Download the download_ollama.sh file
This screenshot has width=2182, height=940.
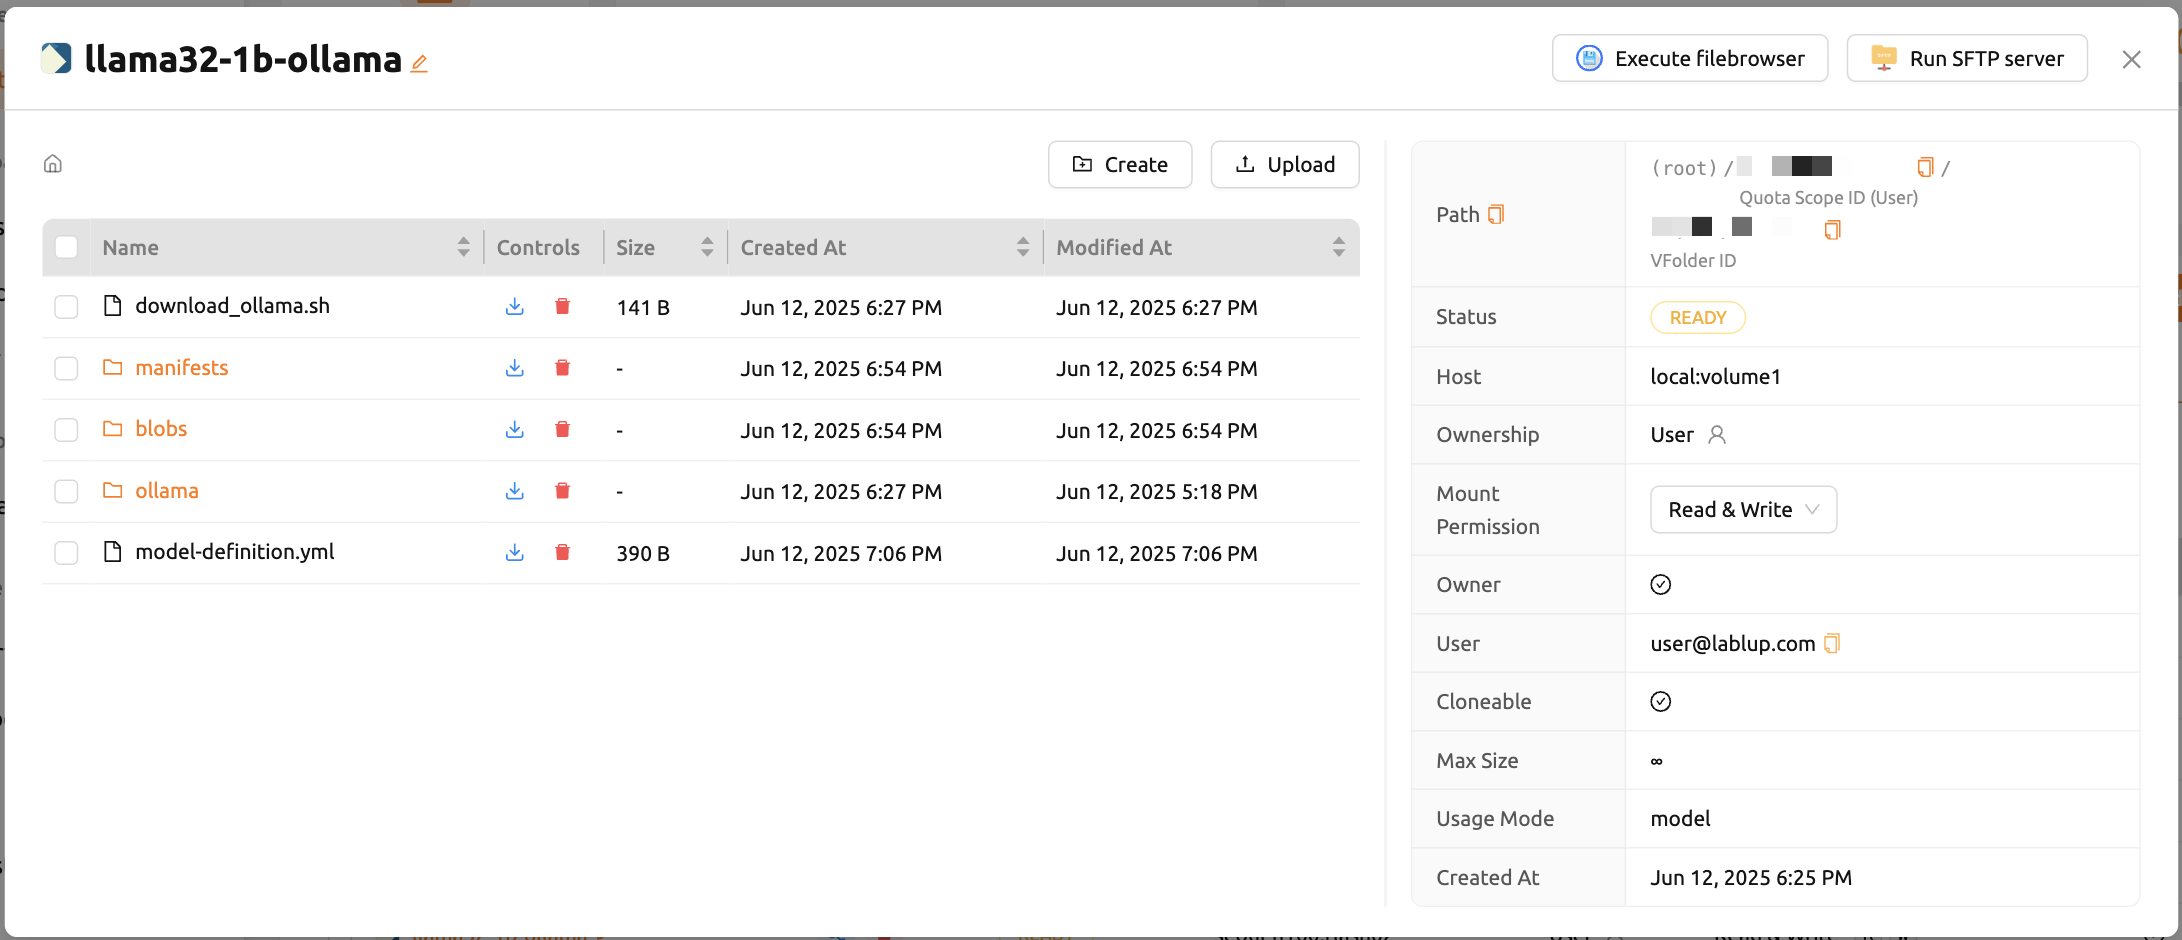point(515,306)
